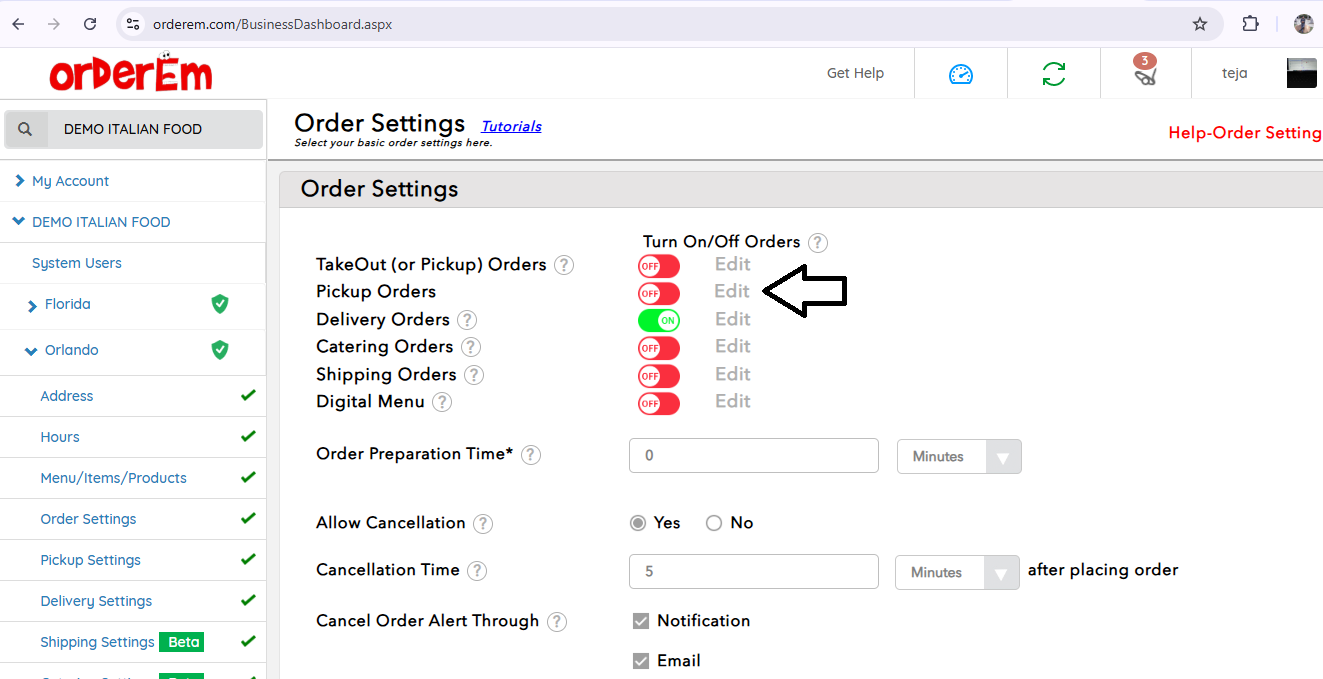This screenshot has height=679, width=1323.
Task: Open Pickup Settings in sidebar
Action: [90, 560]
